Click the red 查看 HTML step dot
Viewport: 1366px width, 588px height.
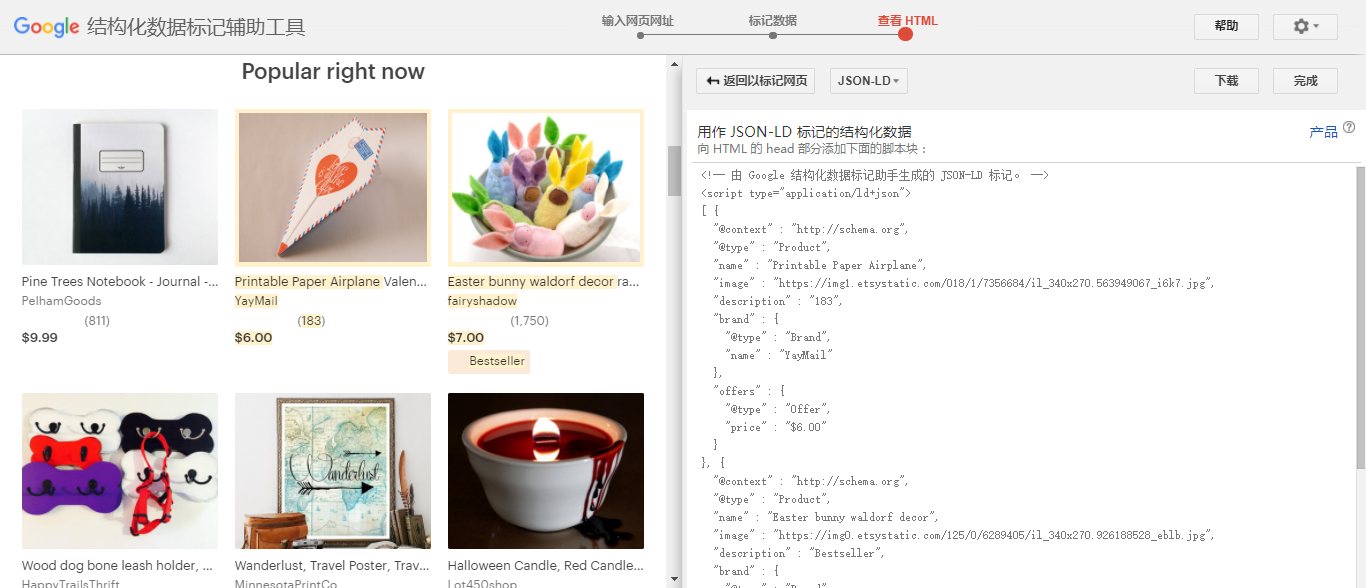click(905, 35)
